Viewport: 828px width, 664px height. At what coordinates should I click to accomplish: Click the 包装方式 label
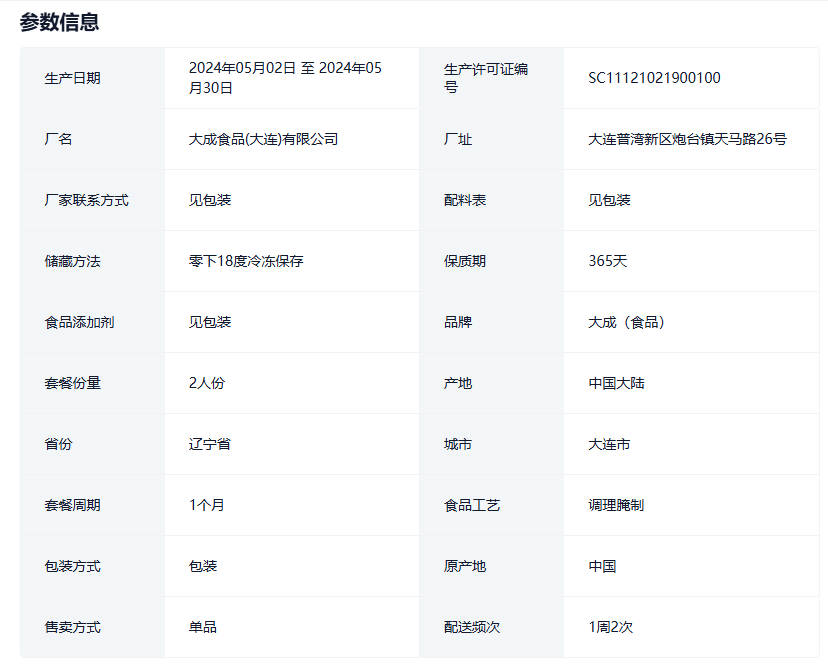pyautogui.click(x=73, y=566)
